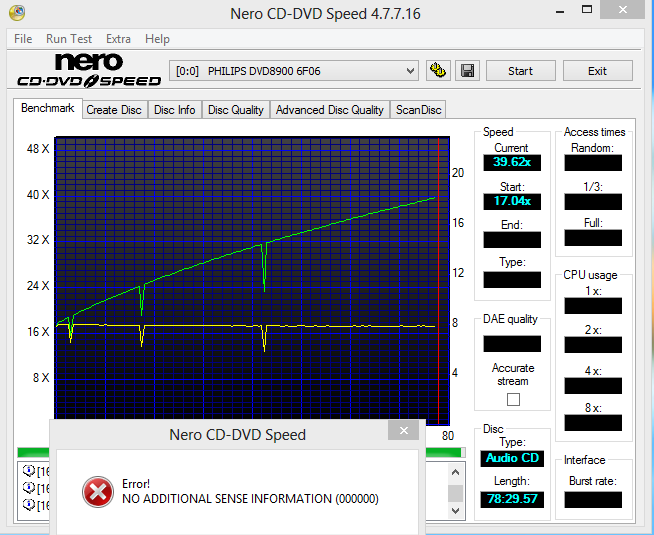654x535 pixels.
Task: Click the DAE quality field
Action: click(512, 344)
